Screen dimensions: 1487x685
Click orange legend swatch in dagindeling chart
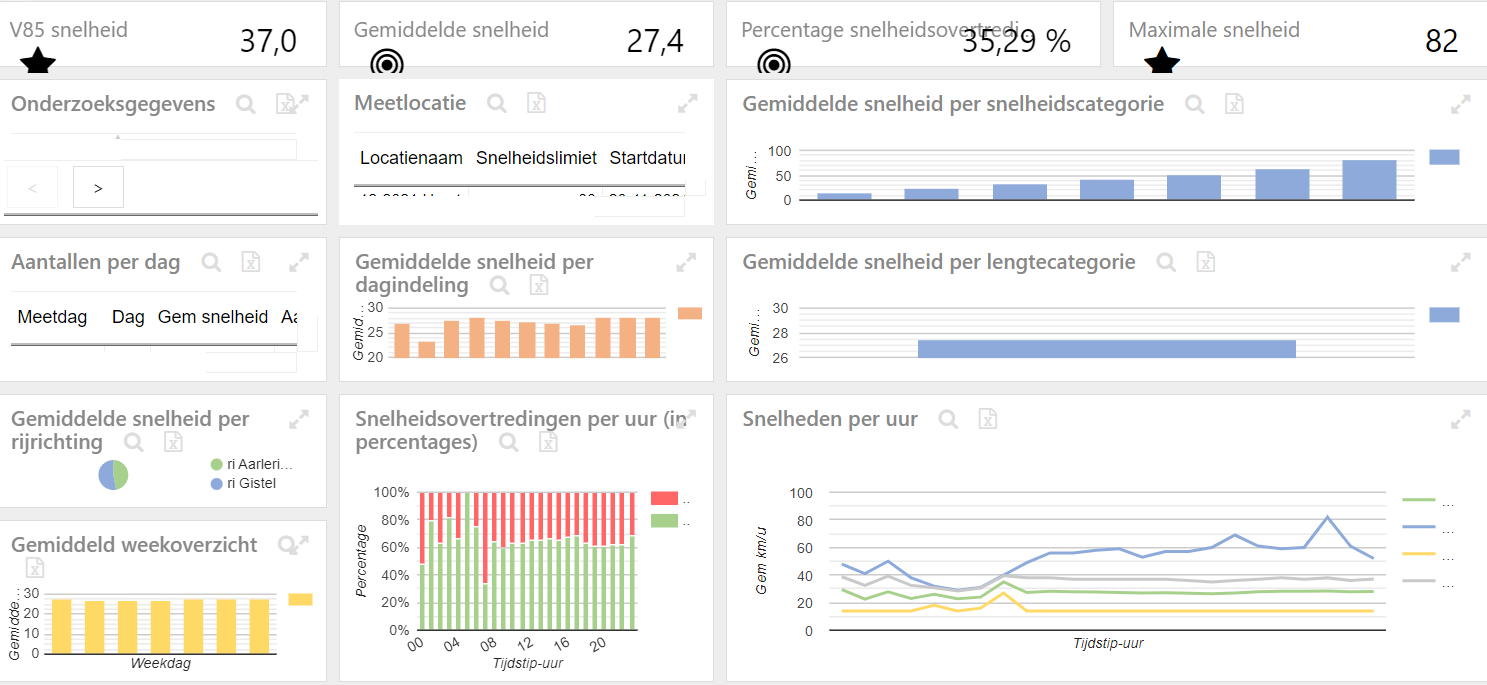pos(690,313)
